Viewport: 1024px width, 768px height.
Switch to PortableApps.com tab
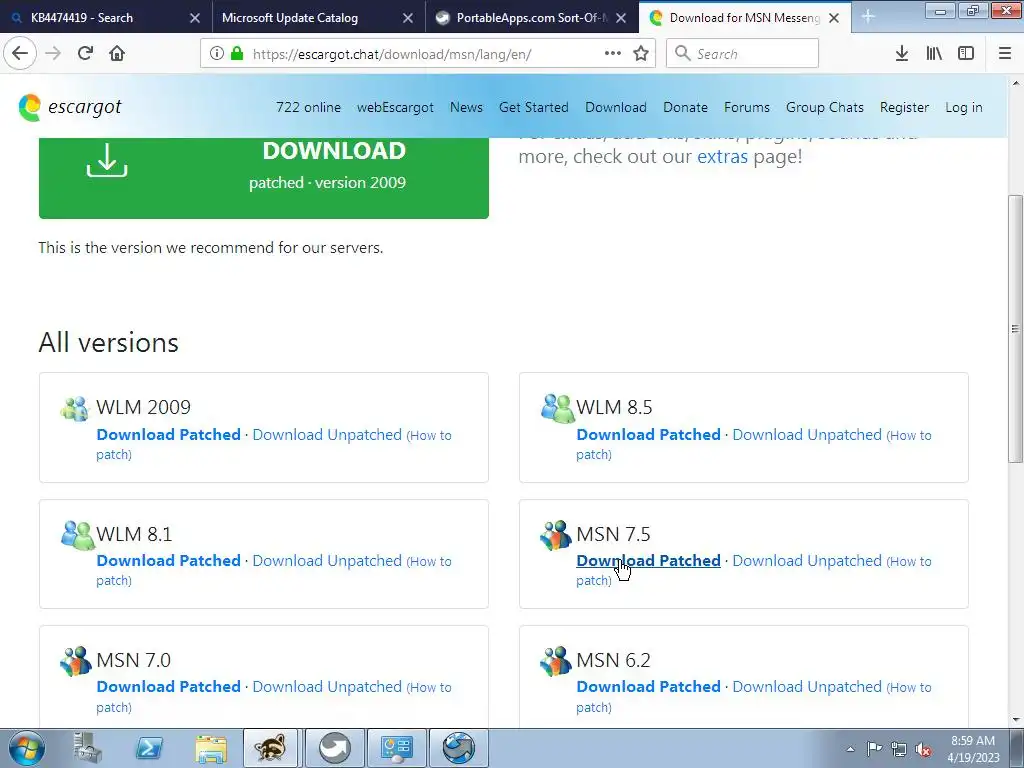click(532, 18)
